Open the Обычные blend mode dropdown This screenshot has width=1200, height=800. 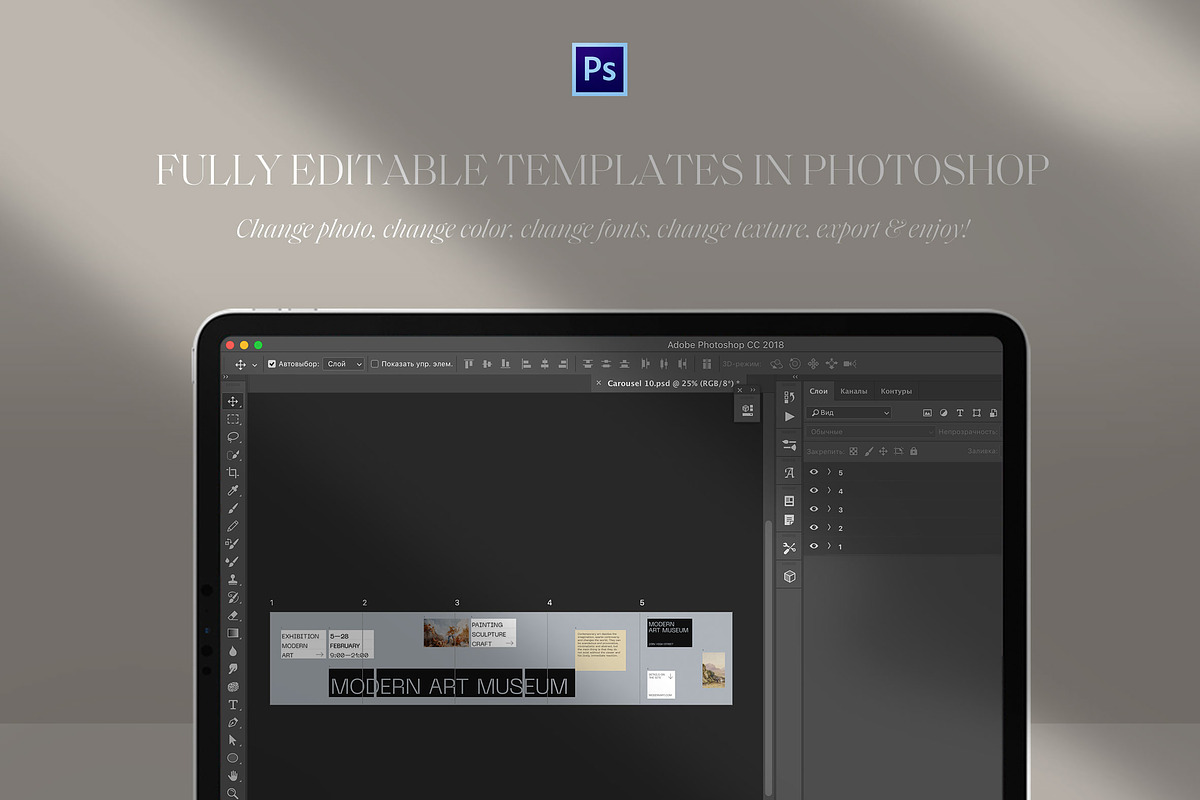click(870, 432)
